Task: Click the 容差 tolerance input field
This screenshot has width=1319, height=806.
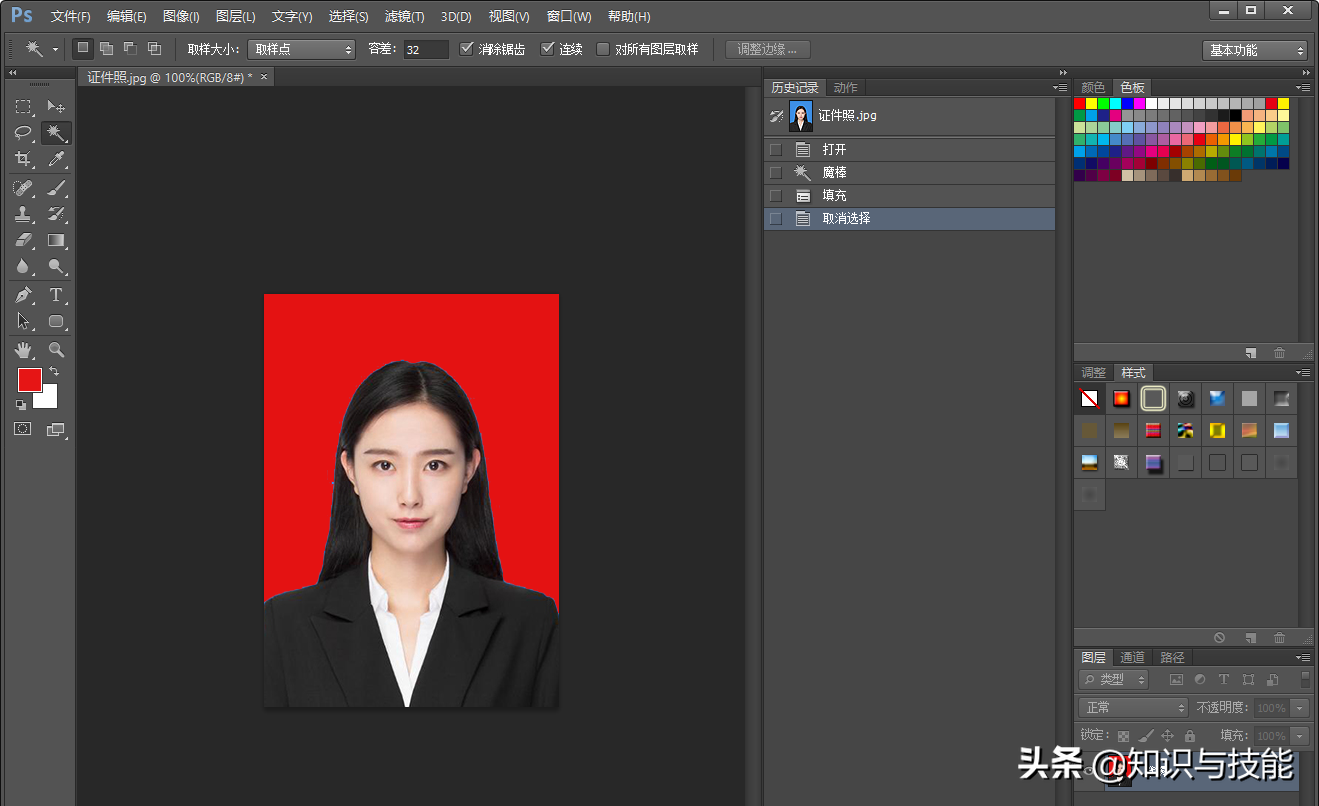Action: [x=425, y=49]
